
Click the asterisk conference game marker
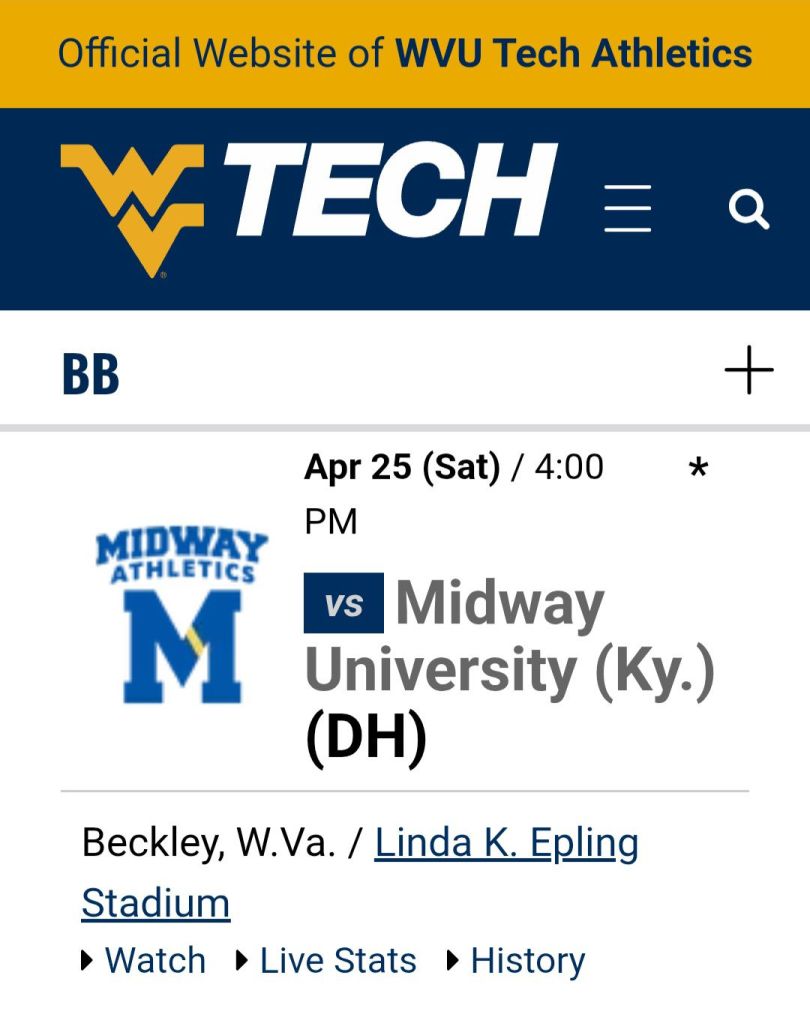[x=699, y=469]
